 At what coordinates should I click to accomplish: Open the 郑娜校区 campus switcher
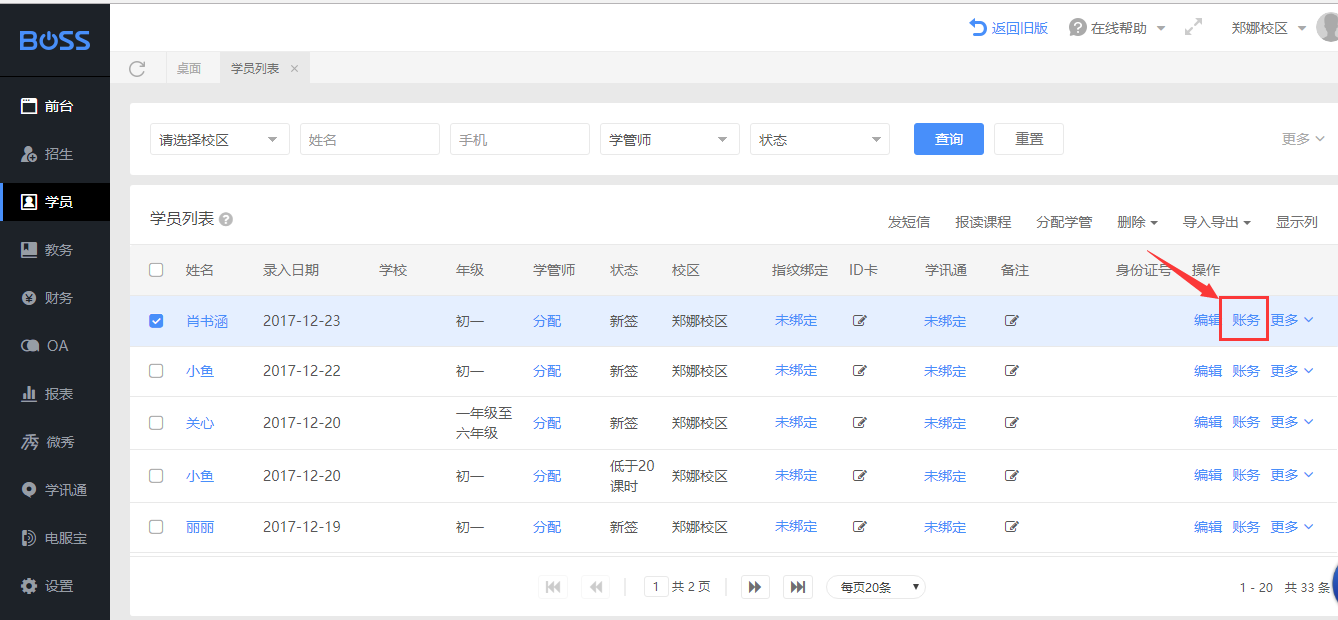point(1269,28)
